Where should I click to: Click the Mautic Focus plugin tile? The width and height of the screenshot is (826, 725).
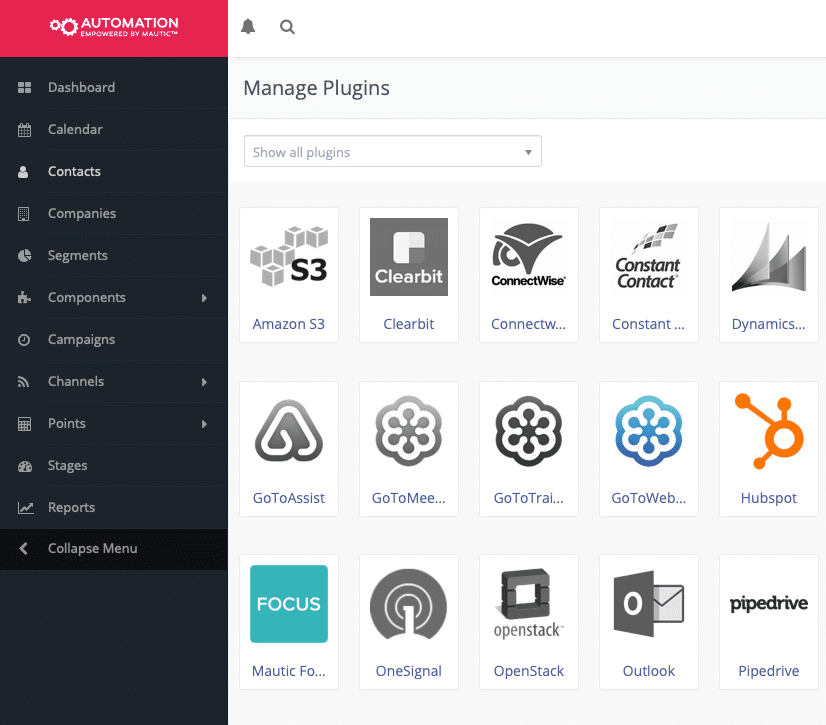point(289,621)
